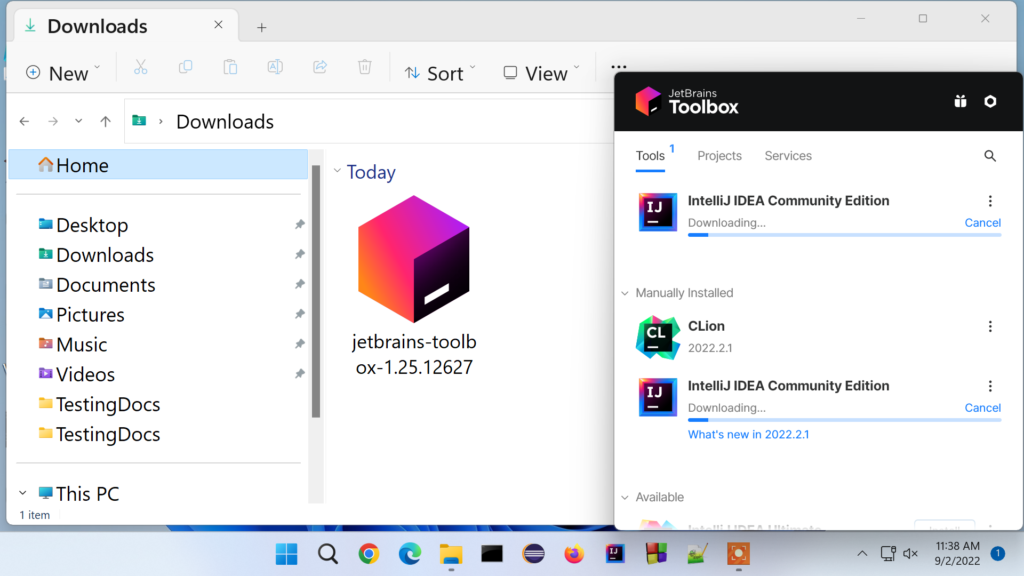Select the jetbrains-toolbox installer file

pos(413,260)
